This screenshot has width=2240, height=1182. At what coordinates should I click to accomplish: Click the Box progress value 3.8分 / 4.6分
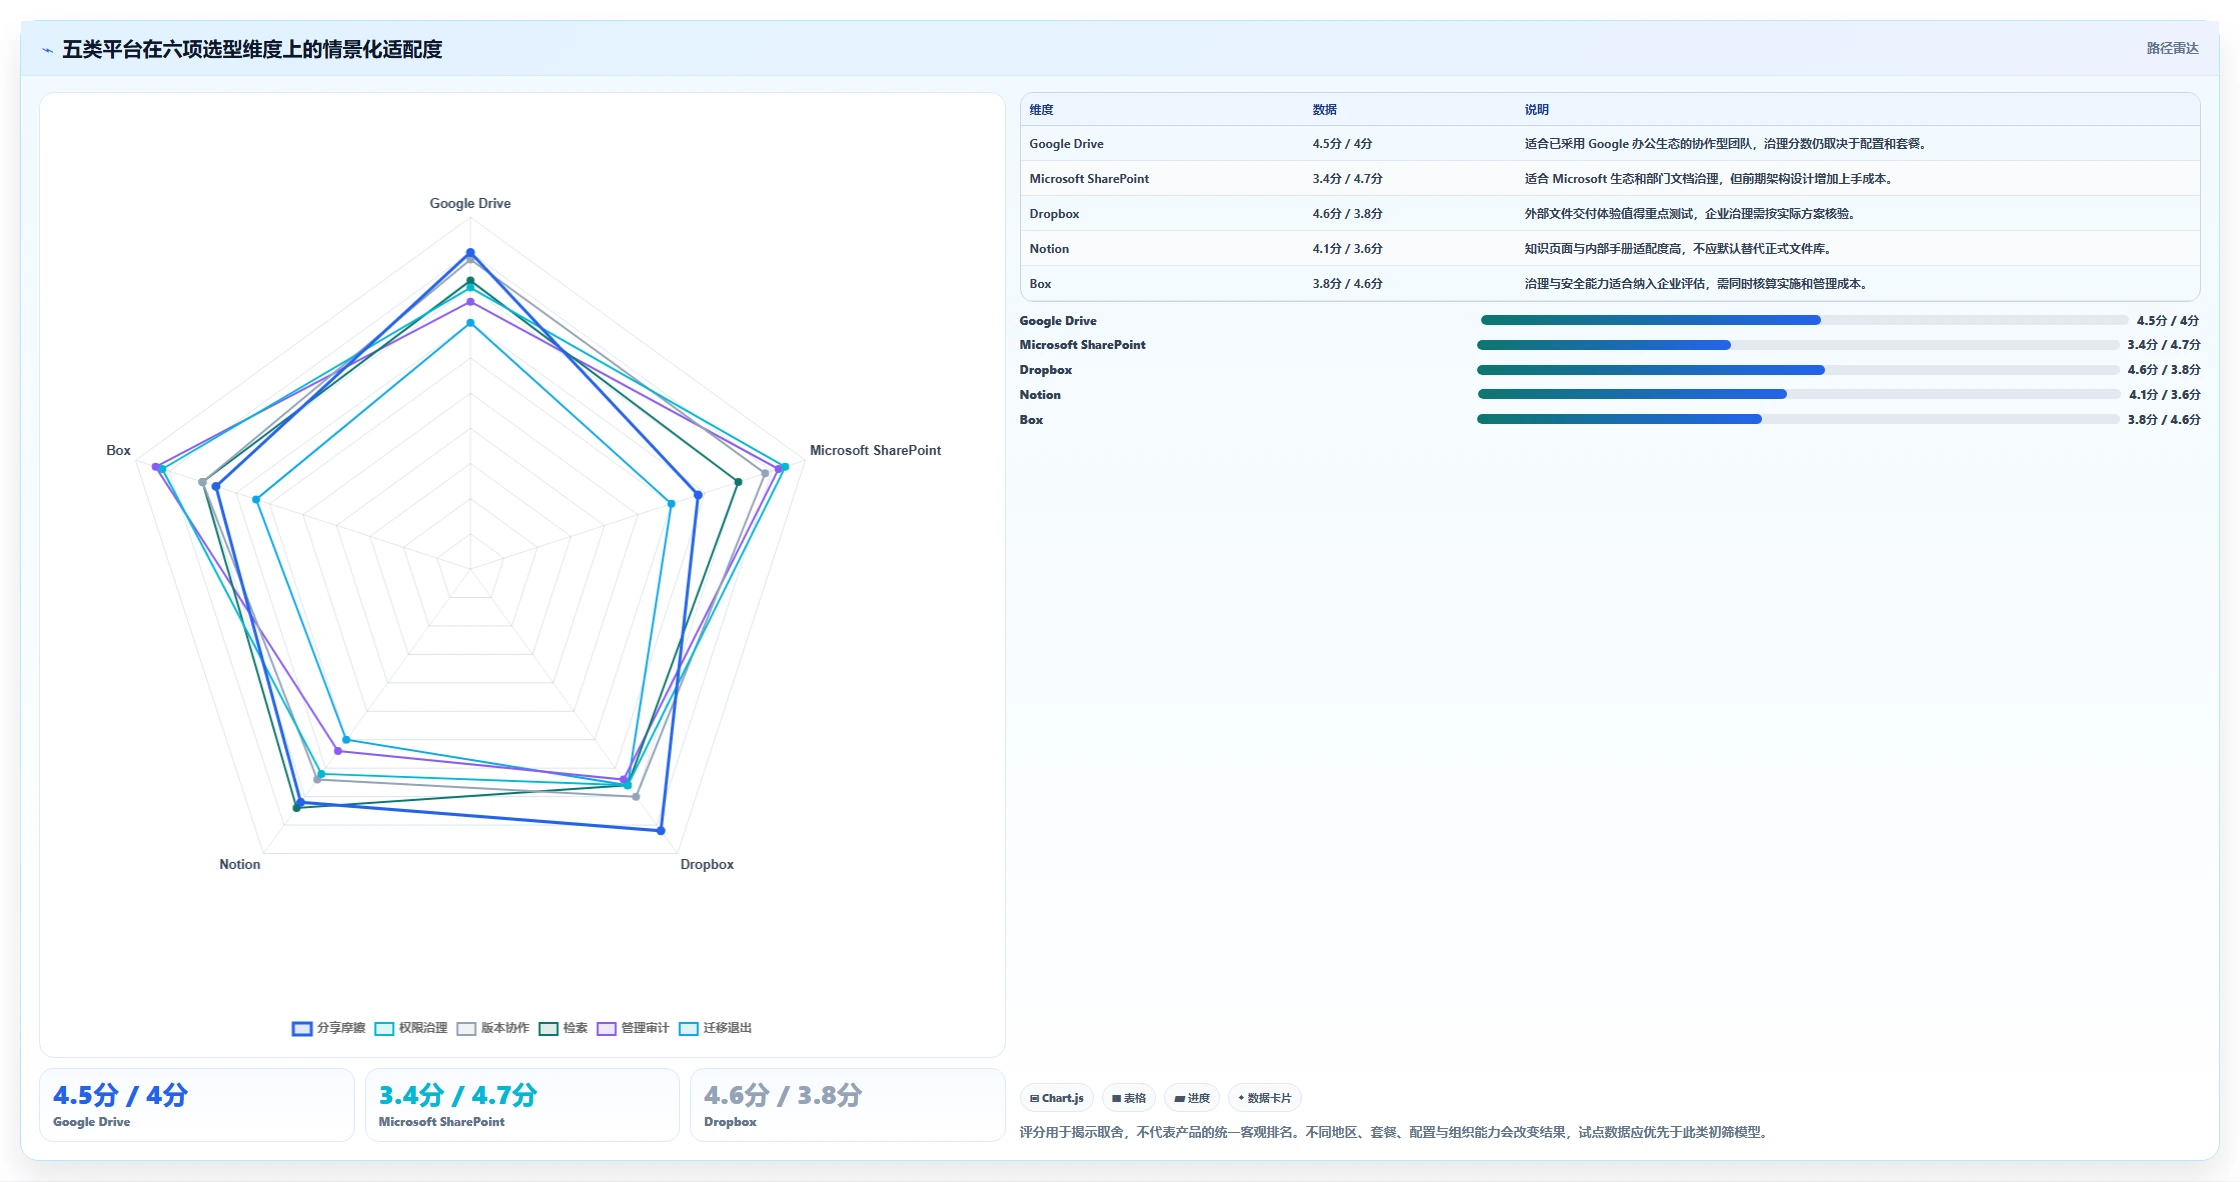[2164, 420]
